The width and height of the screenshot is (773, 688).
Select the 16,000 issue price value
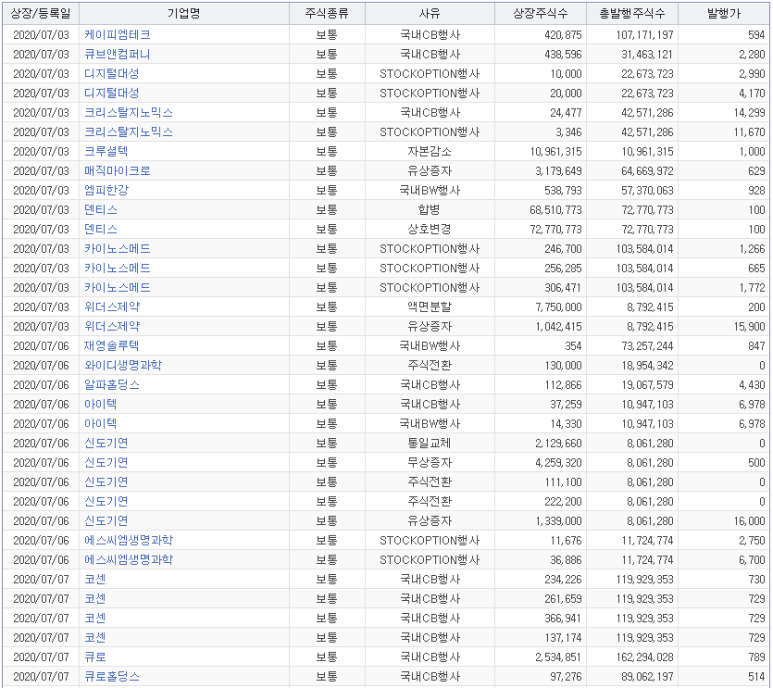click(x=749, y=521)
